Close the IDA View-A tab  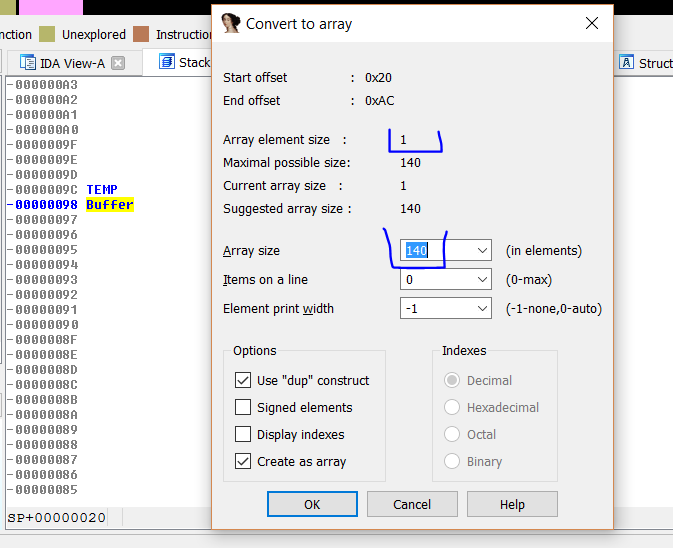coord(118,63)
